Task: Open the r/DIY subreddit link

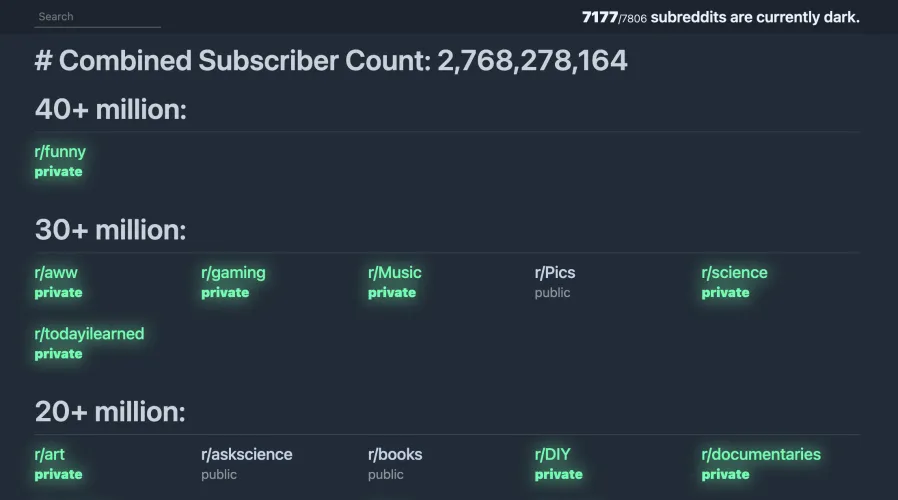Action: click(x=553, y=455)
